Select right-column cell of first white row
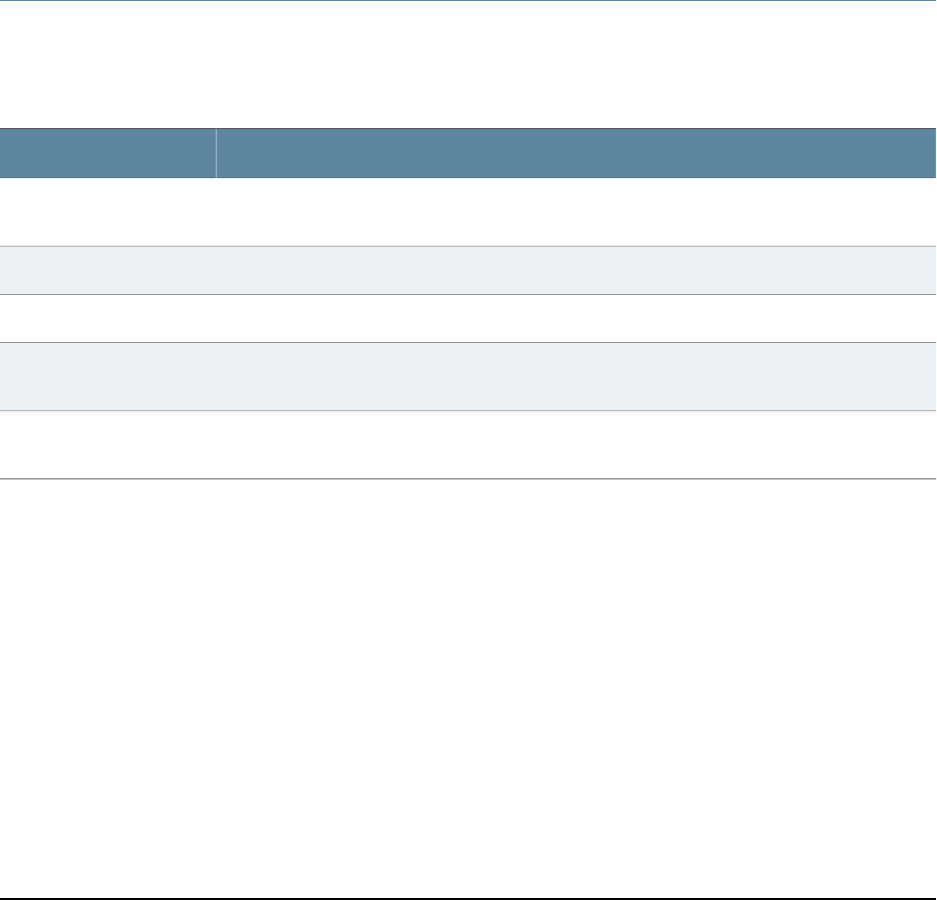 tap(576, 212)
